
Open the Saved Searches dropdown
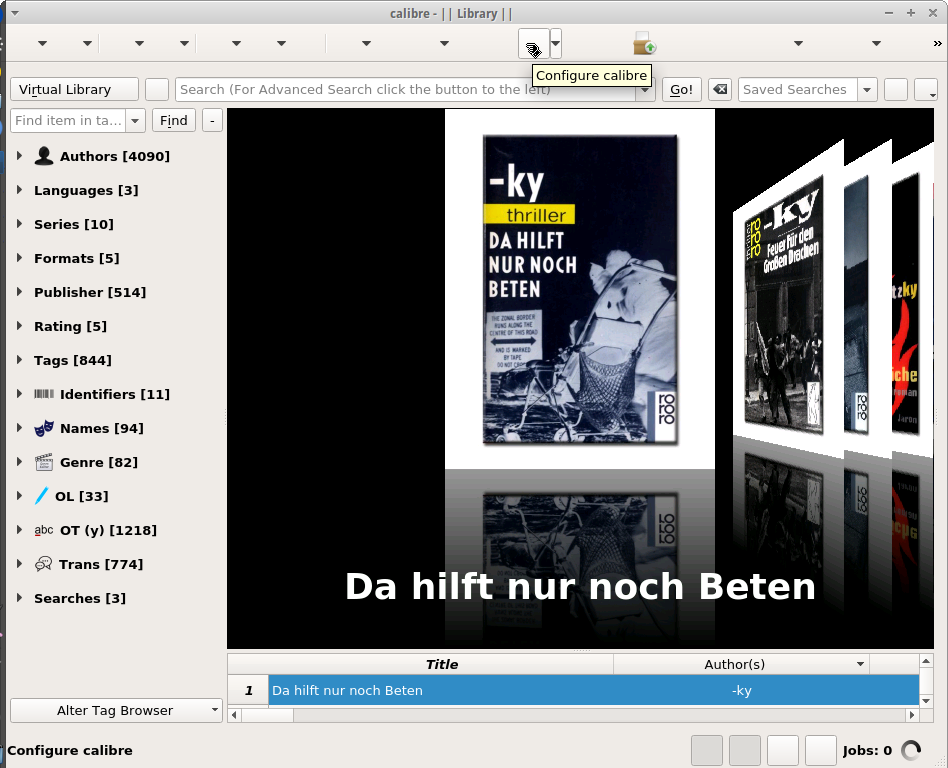[867, 90]
